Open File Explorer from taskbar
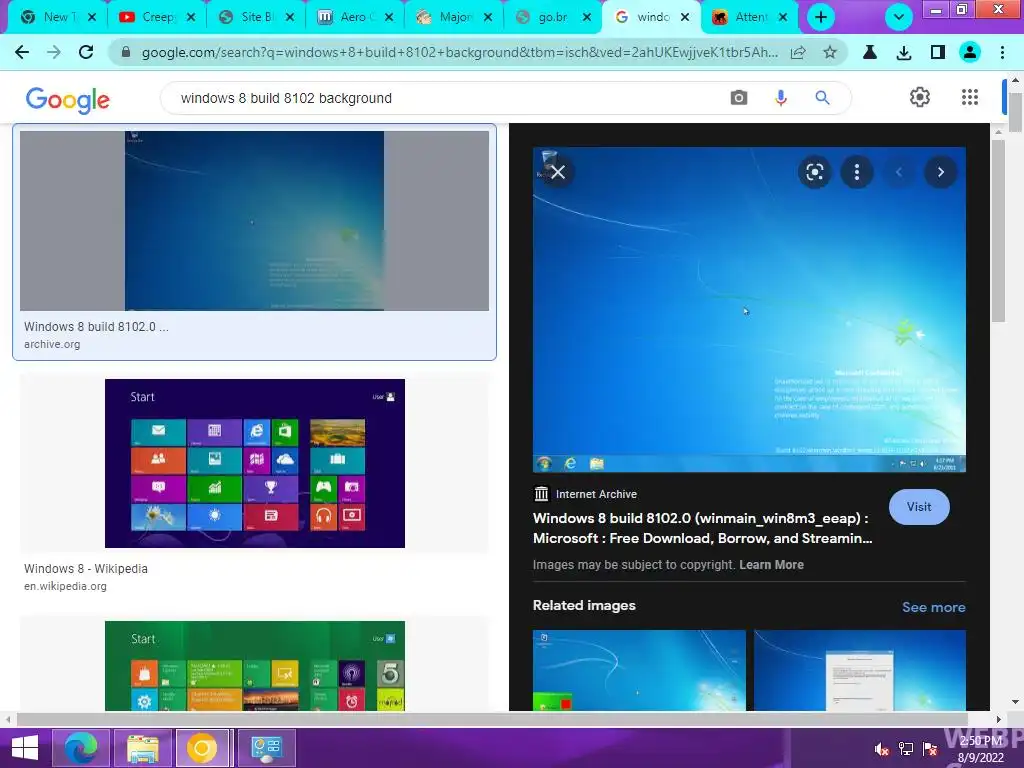The image size is (1024, 768). click(x=143, y=748)
